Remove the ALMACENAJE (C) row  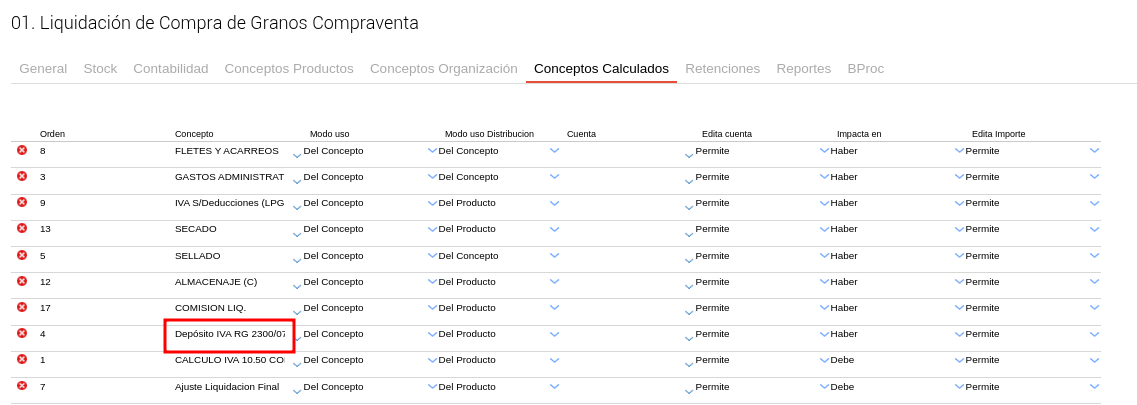(x=22, y=281)
